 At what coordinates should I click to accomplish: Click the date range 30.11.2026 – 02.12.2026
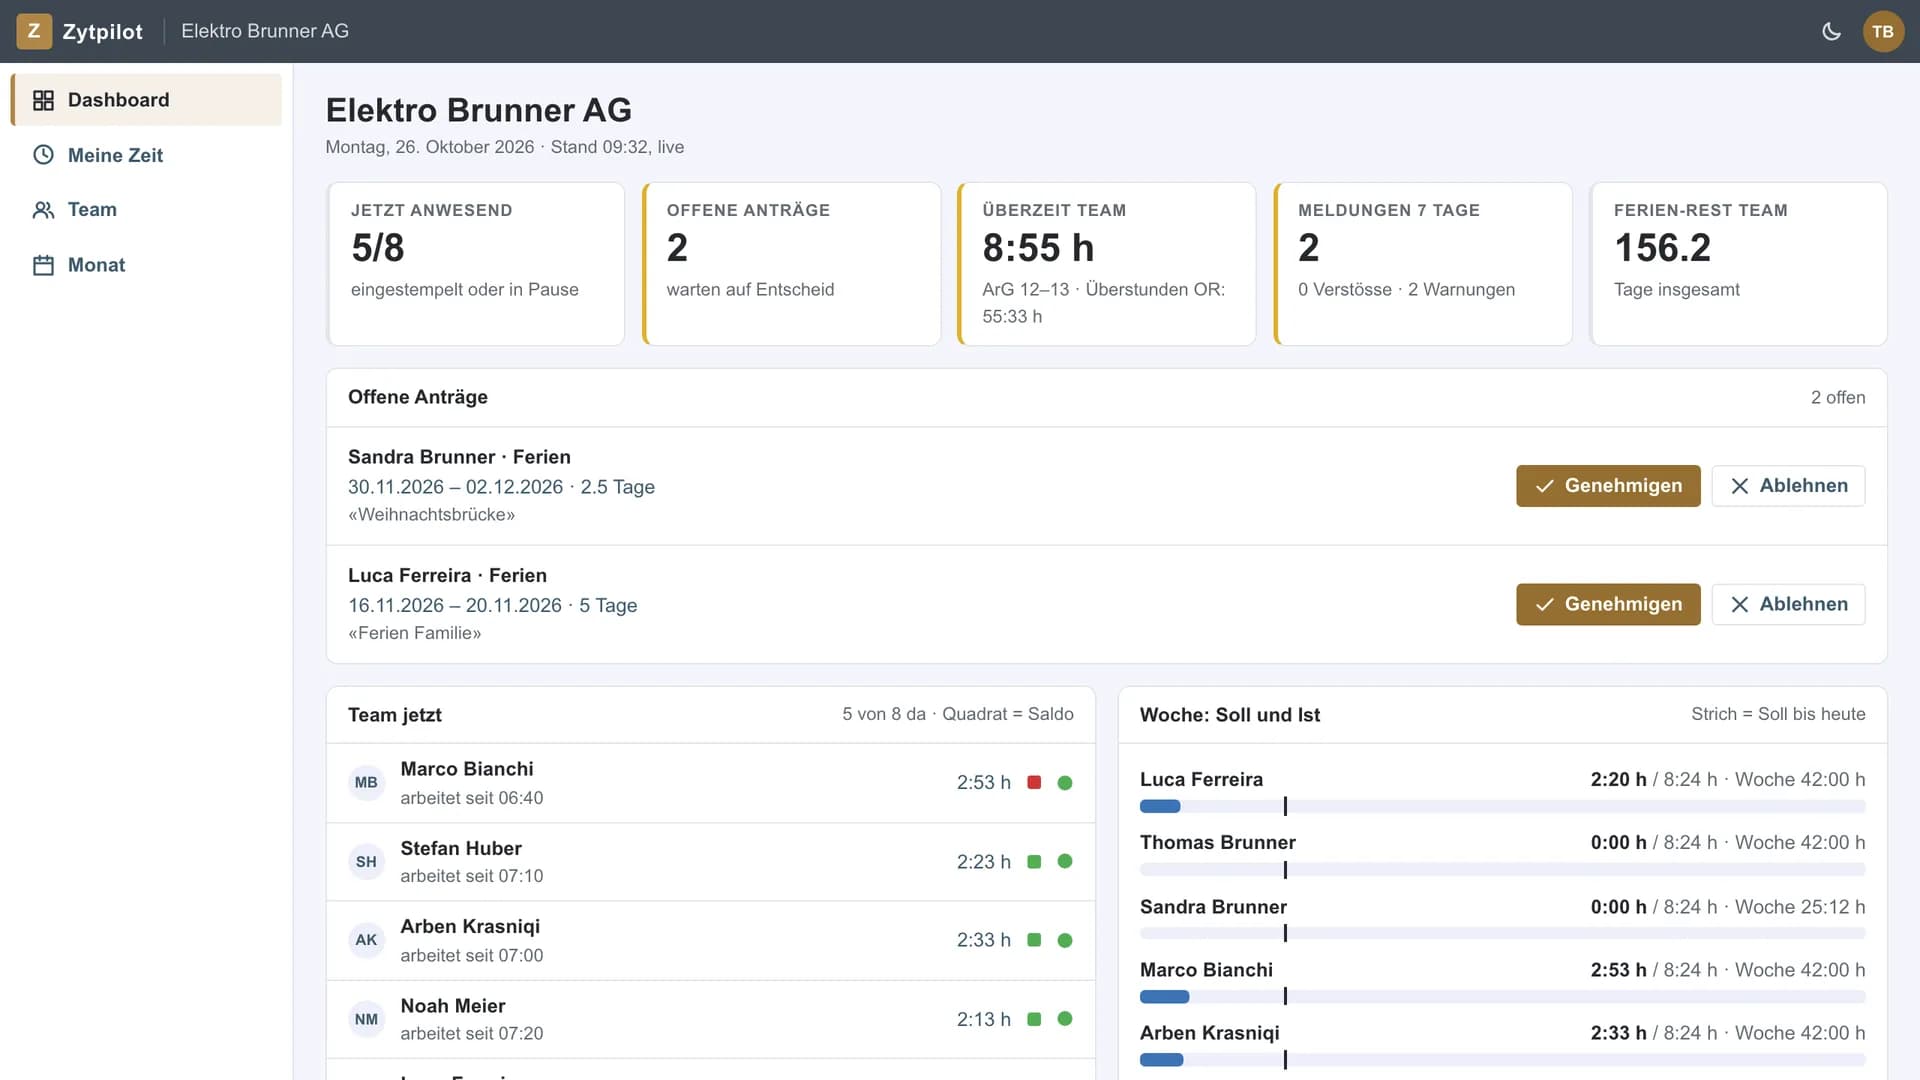[456, 487]
